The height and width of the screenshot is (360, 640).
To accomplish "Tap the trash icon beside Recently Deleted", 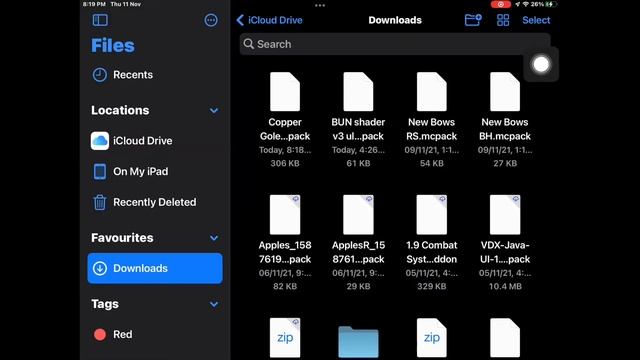I will [x=100, y=202].
